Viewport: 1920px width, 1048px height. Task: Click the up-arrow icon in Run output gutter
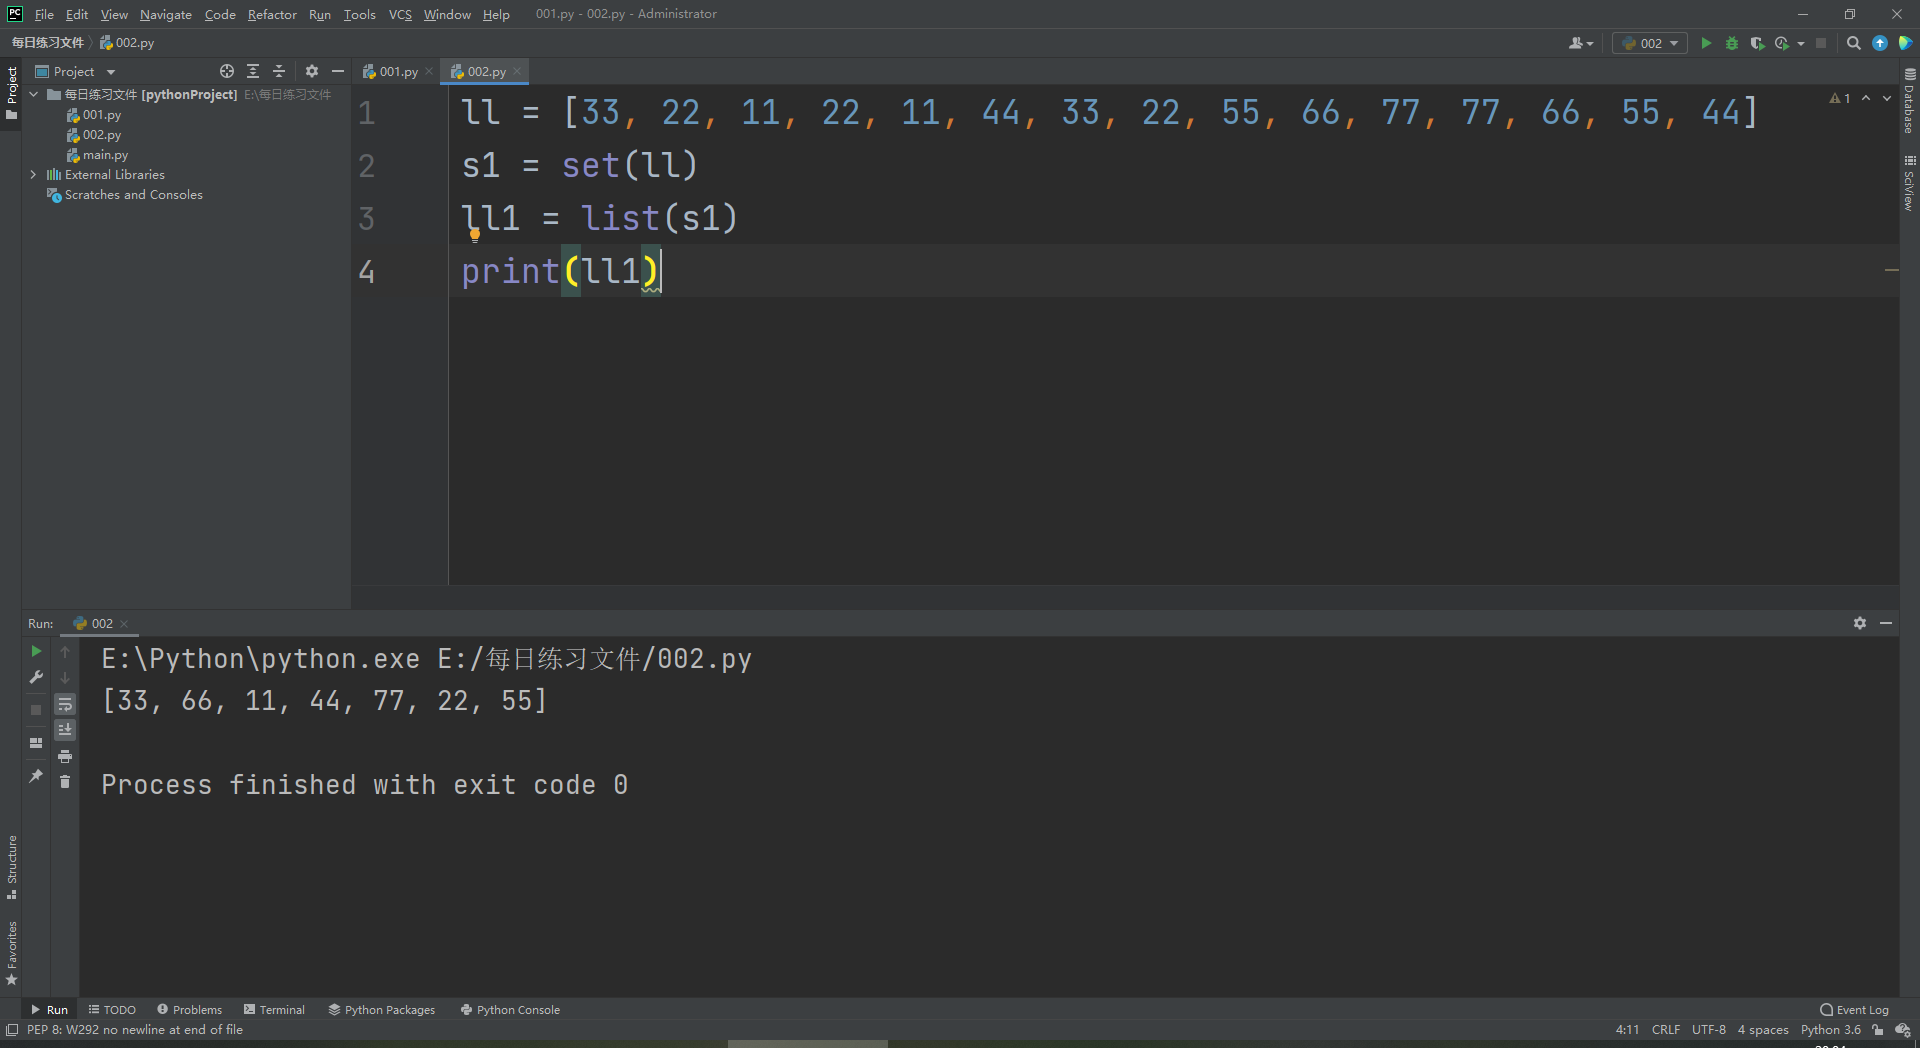pos(65,651)
